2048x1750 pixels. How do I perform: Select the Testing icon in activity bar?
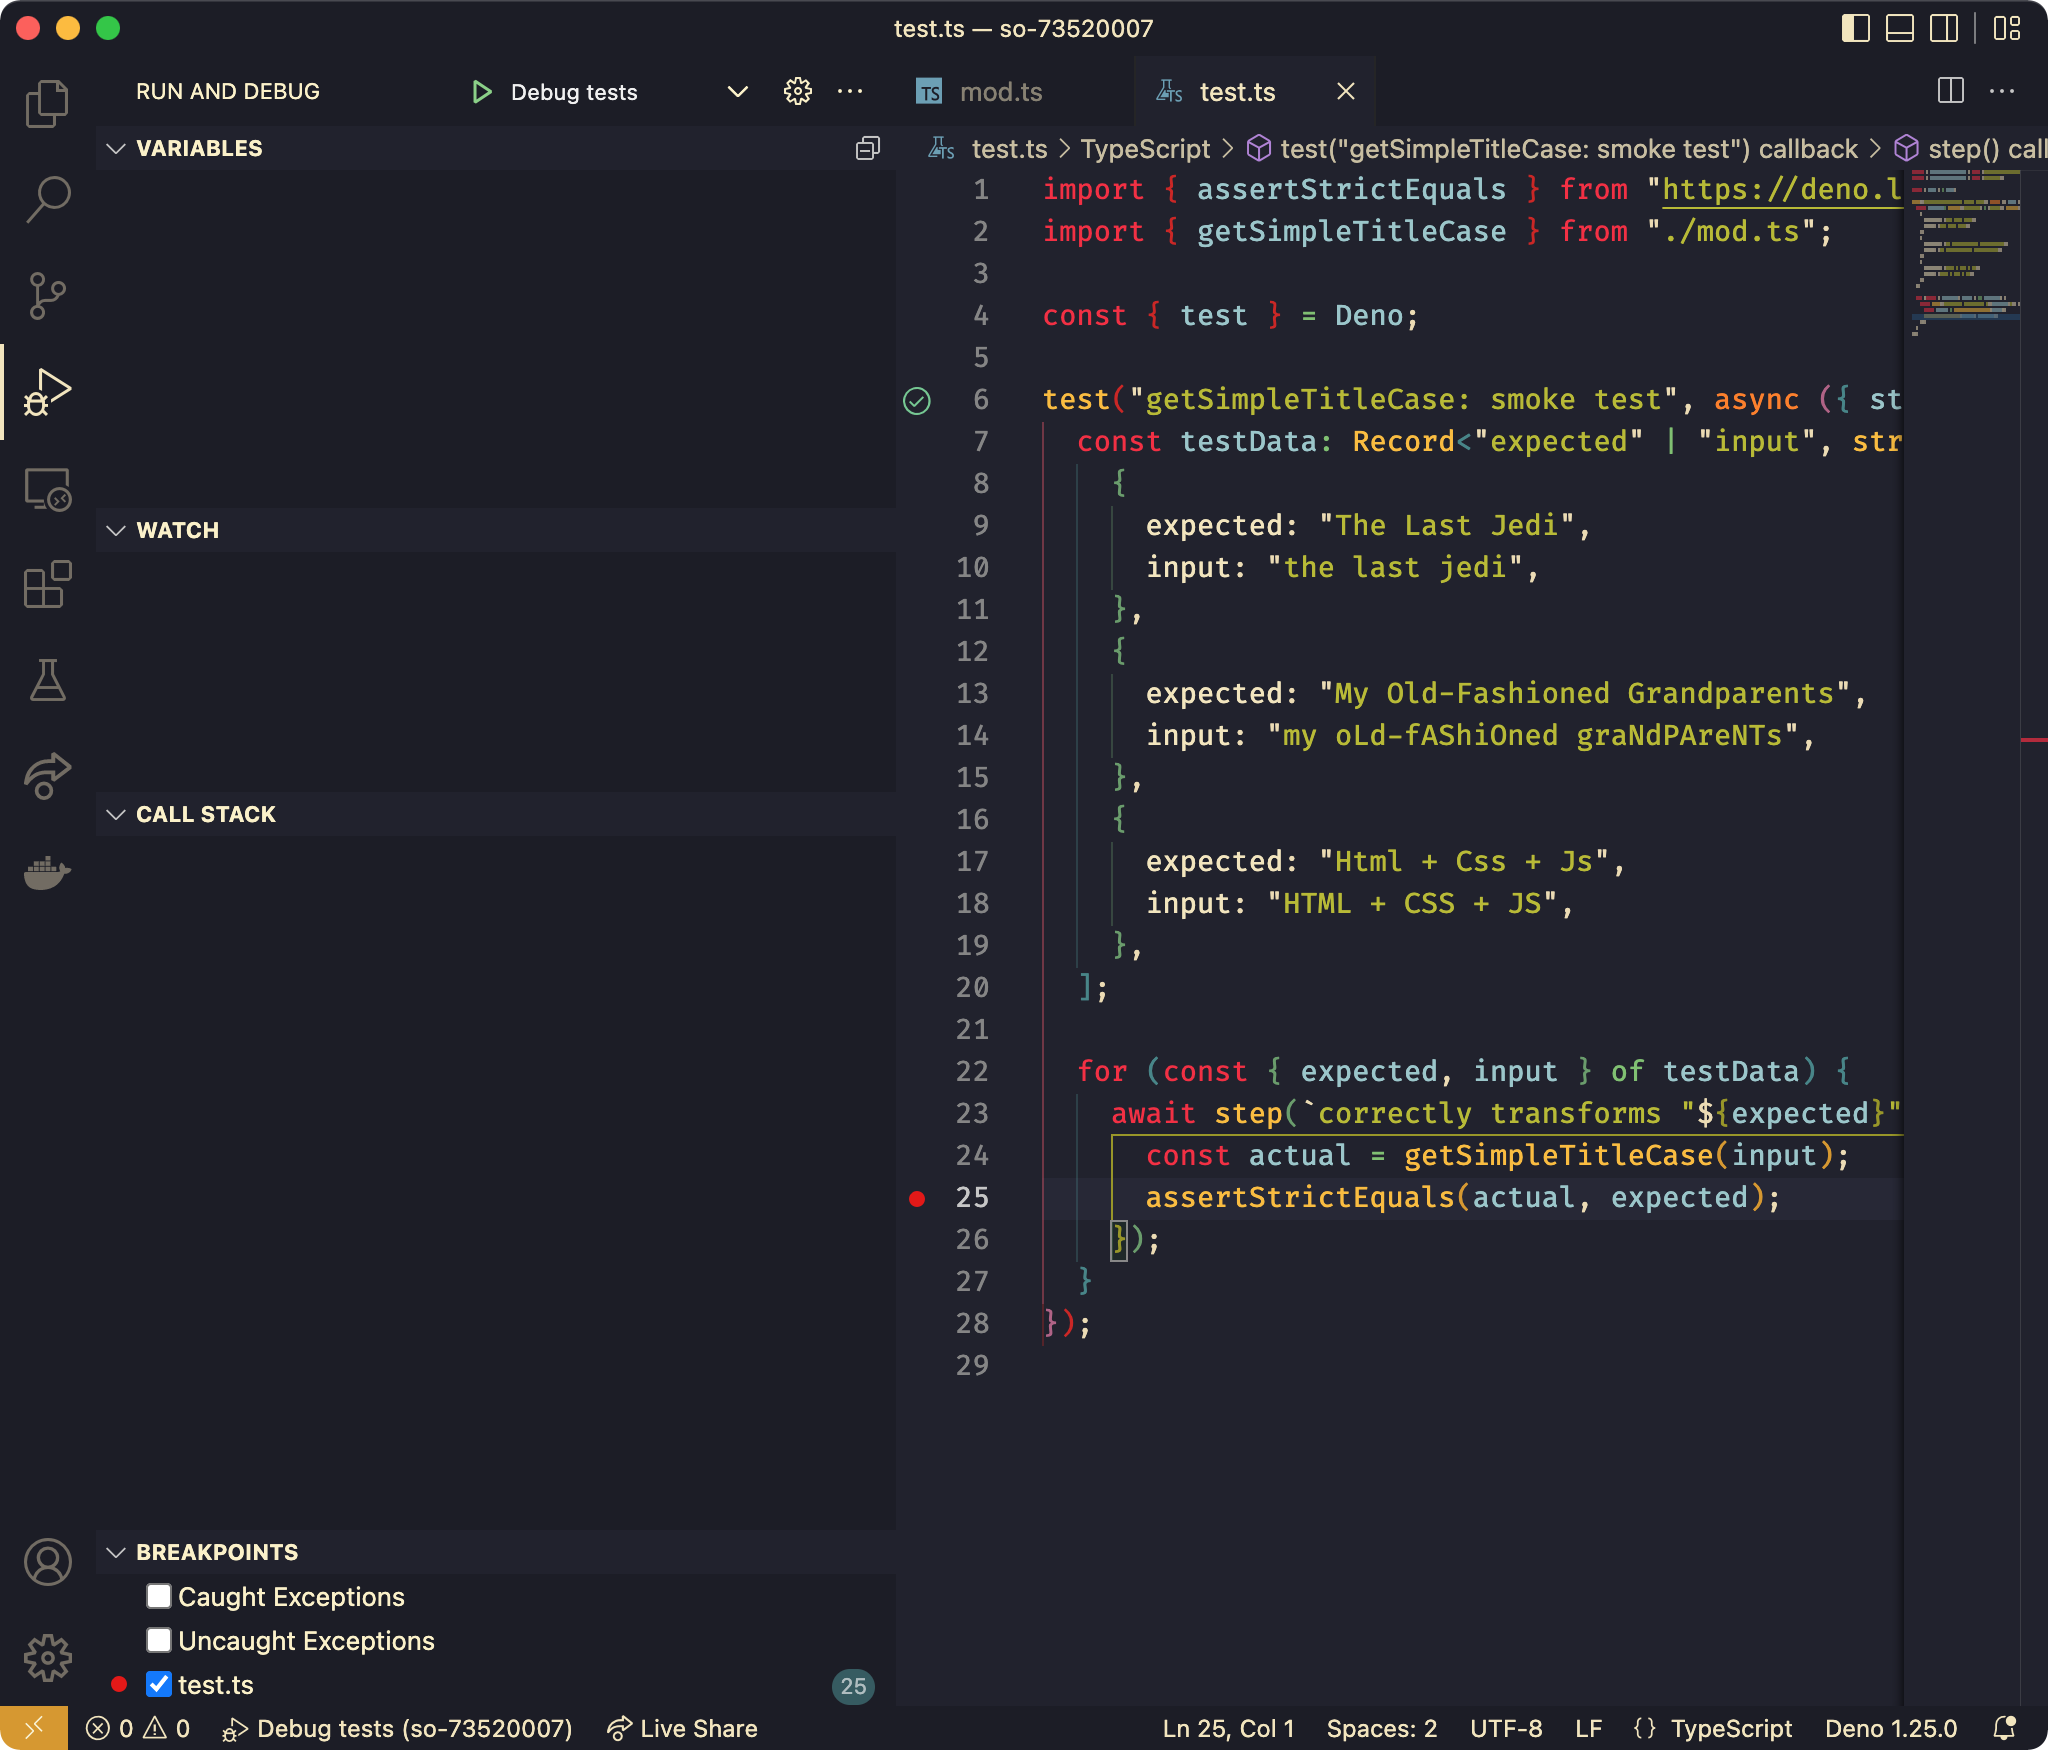click(x=47, y=679)
